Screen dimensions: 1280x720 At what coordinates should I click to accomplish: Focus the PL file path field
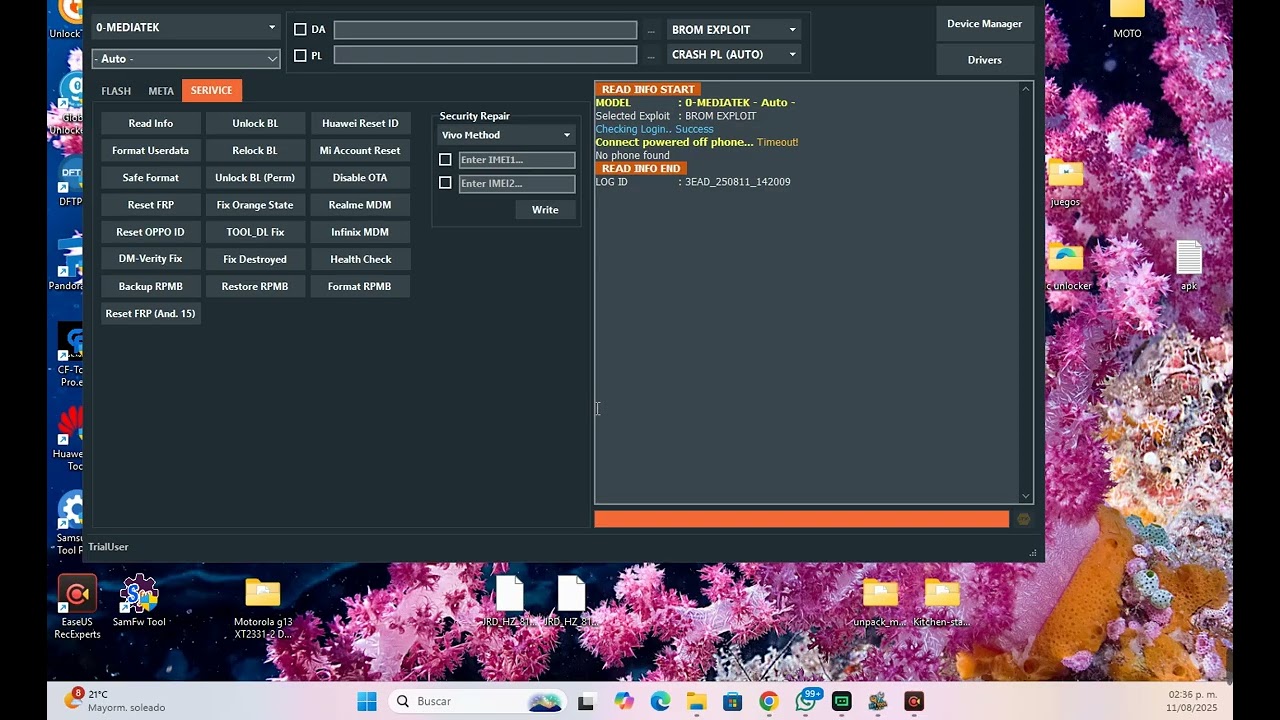point(485,55)
